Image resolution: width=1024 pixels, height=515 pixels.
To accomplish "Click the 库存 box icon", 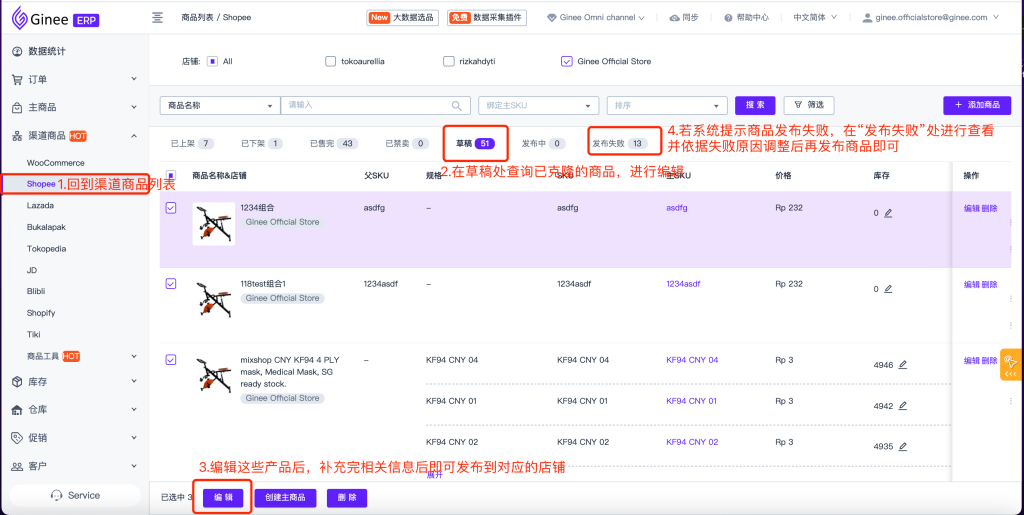I will click(18, 381).
